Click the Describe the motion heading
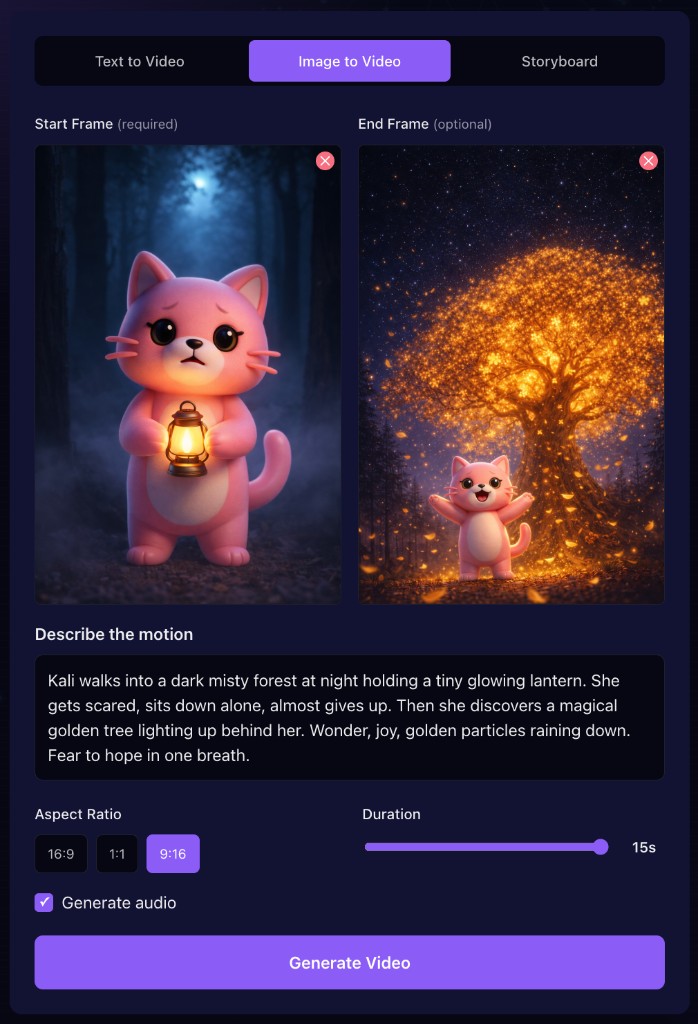The width and height of the screenshot is (698, 1024). click(x=114, y=634)
